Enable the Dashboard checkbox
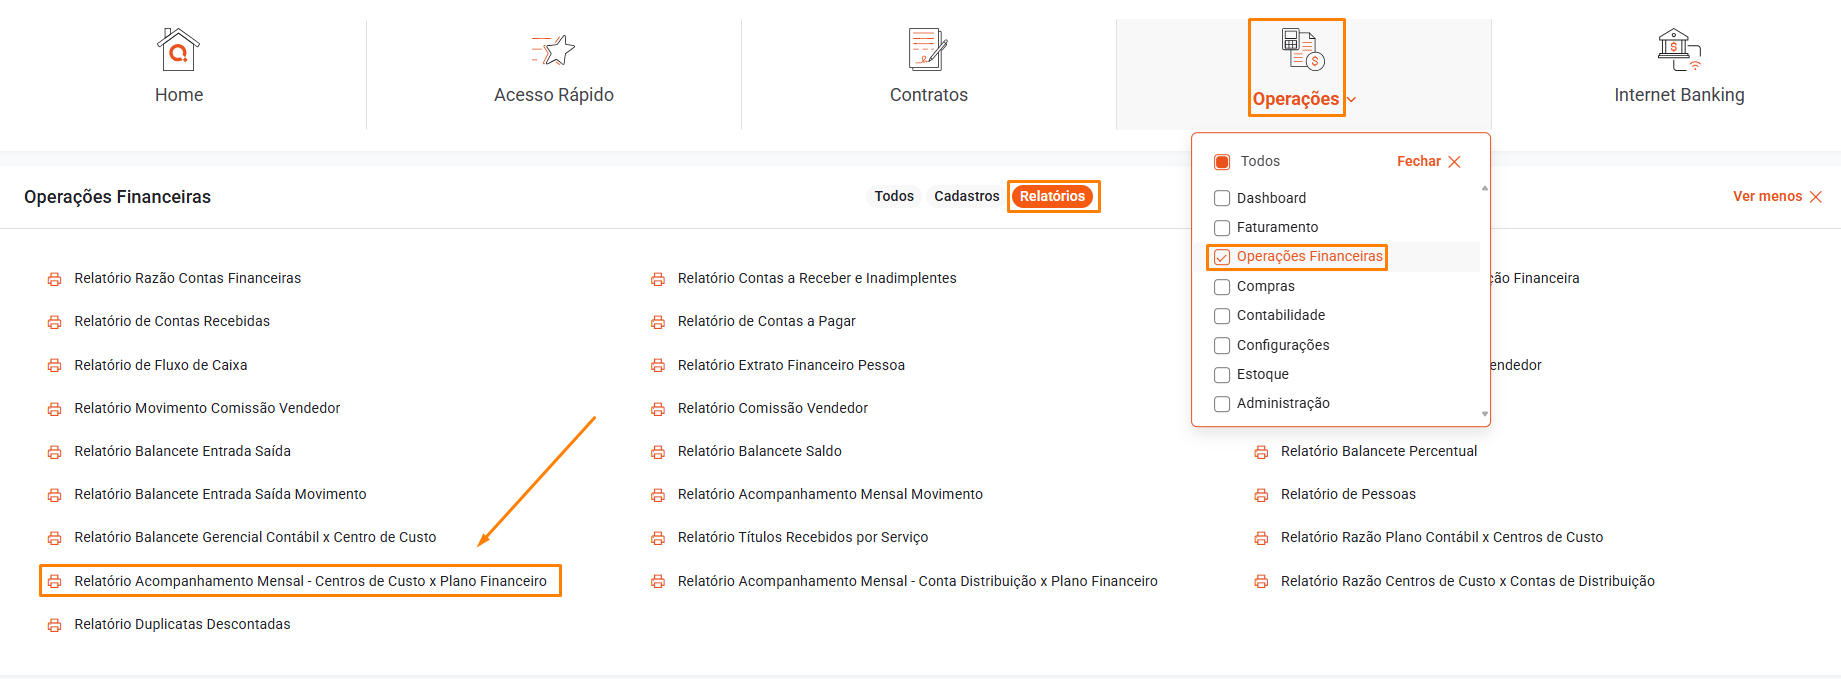 1222,198
